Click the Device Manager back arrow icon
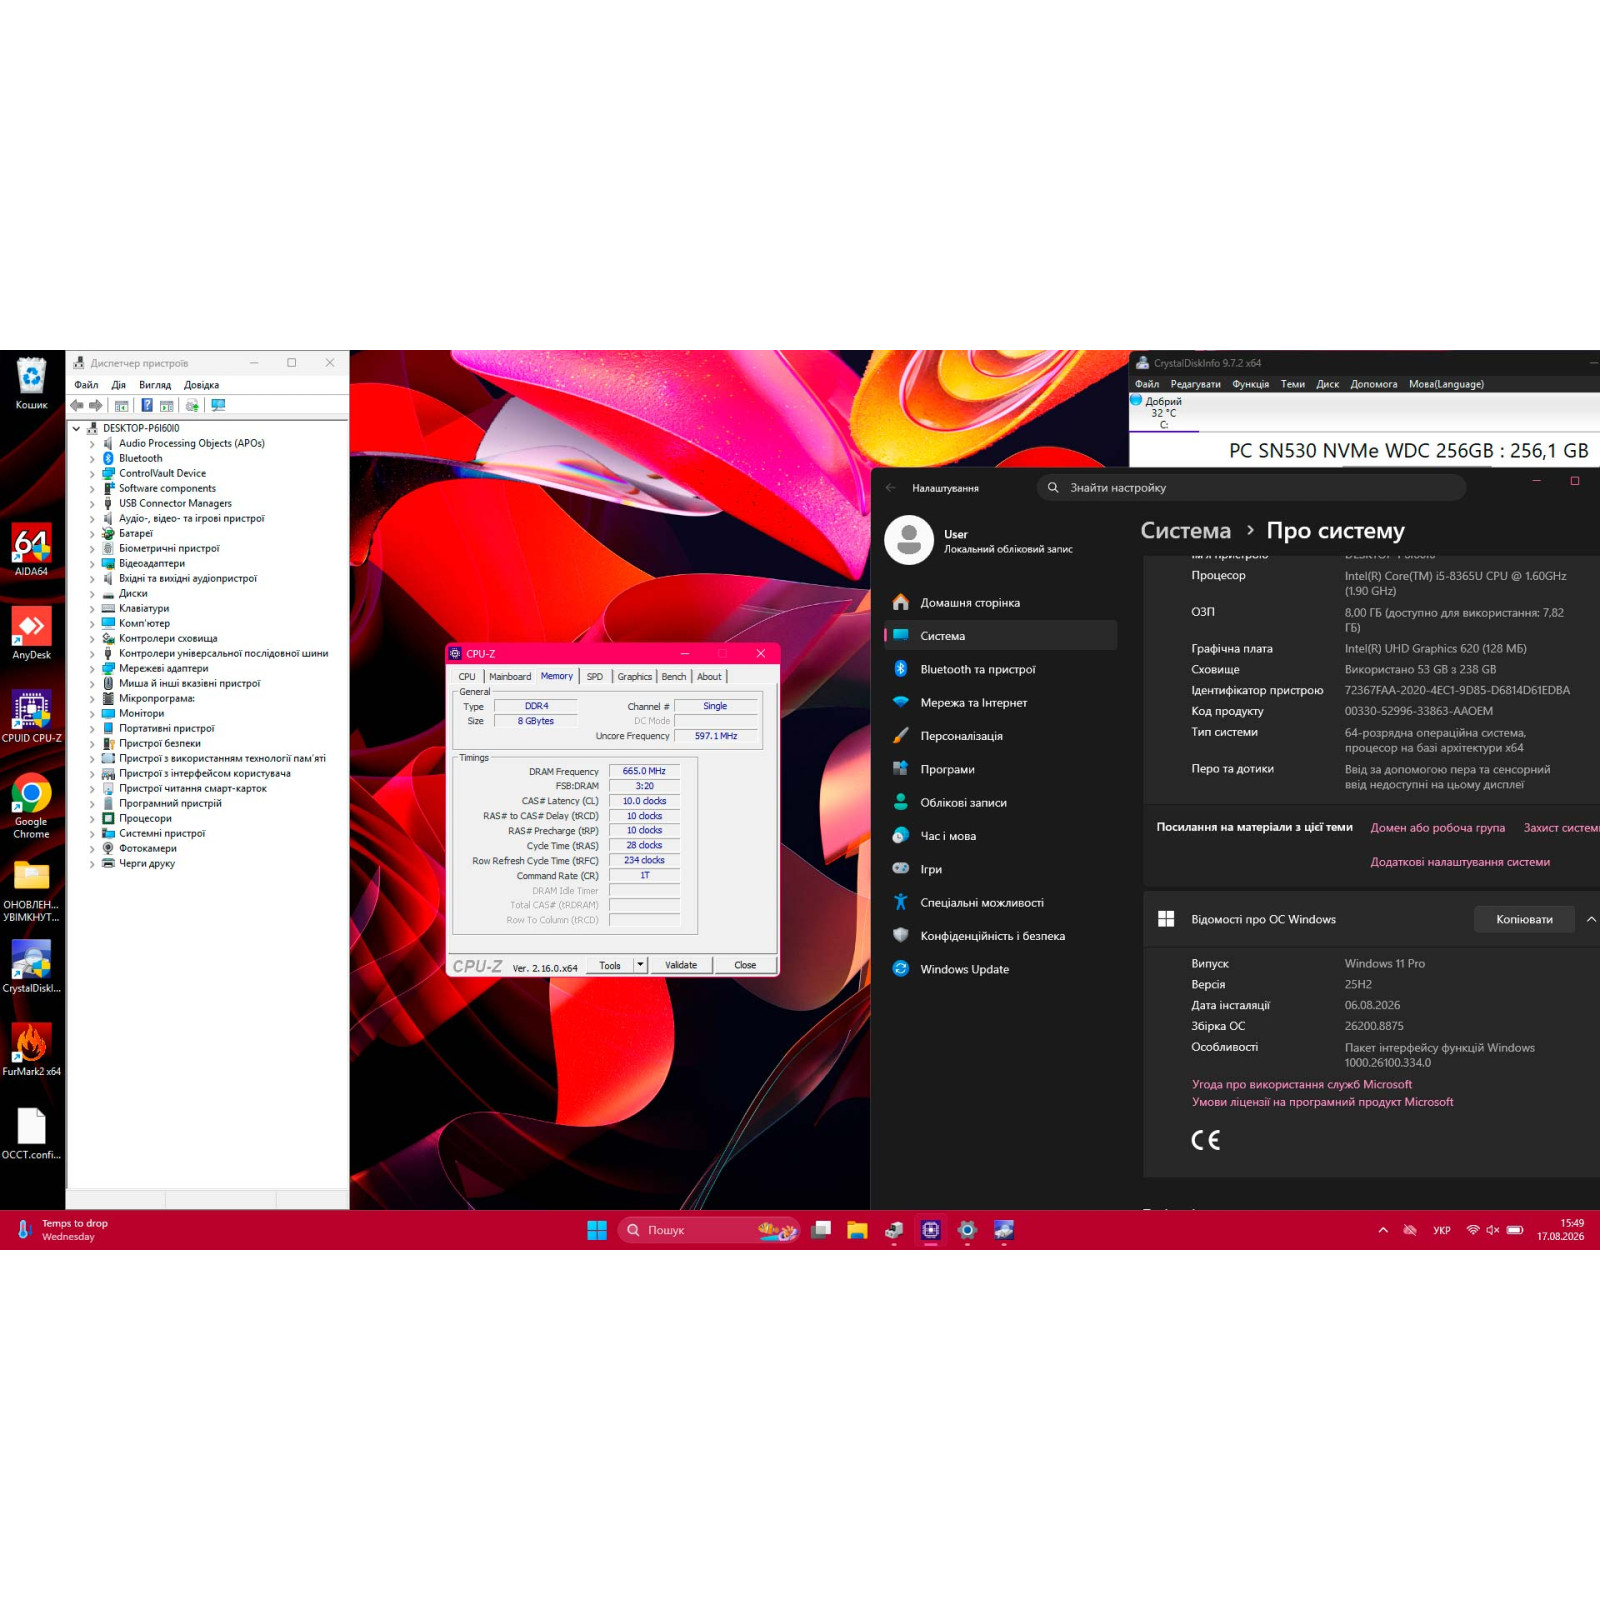1600x1600 pixels. (77, 405)
